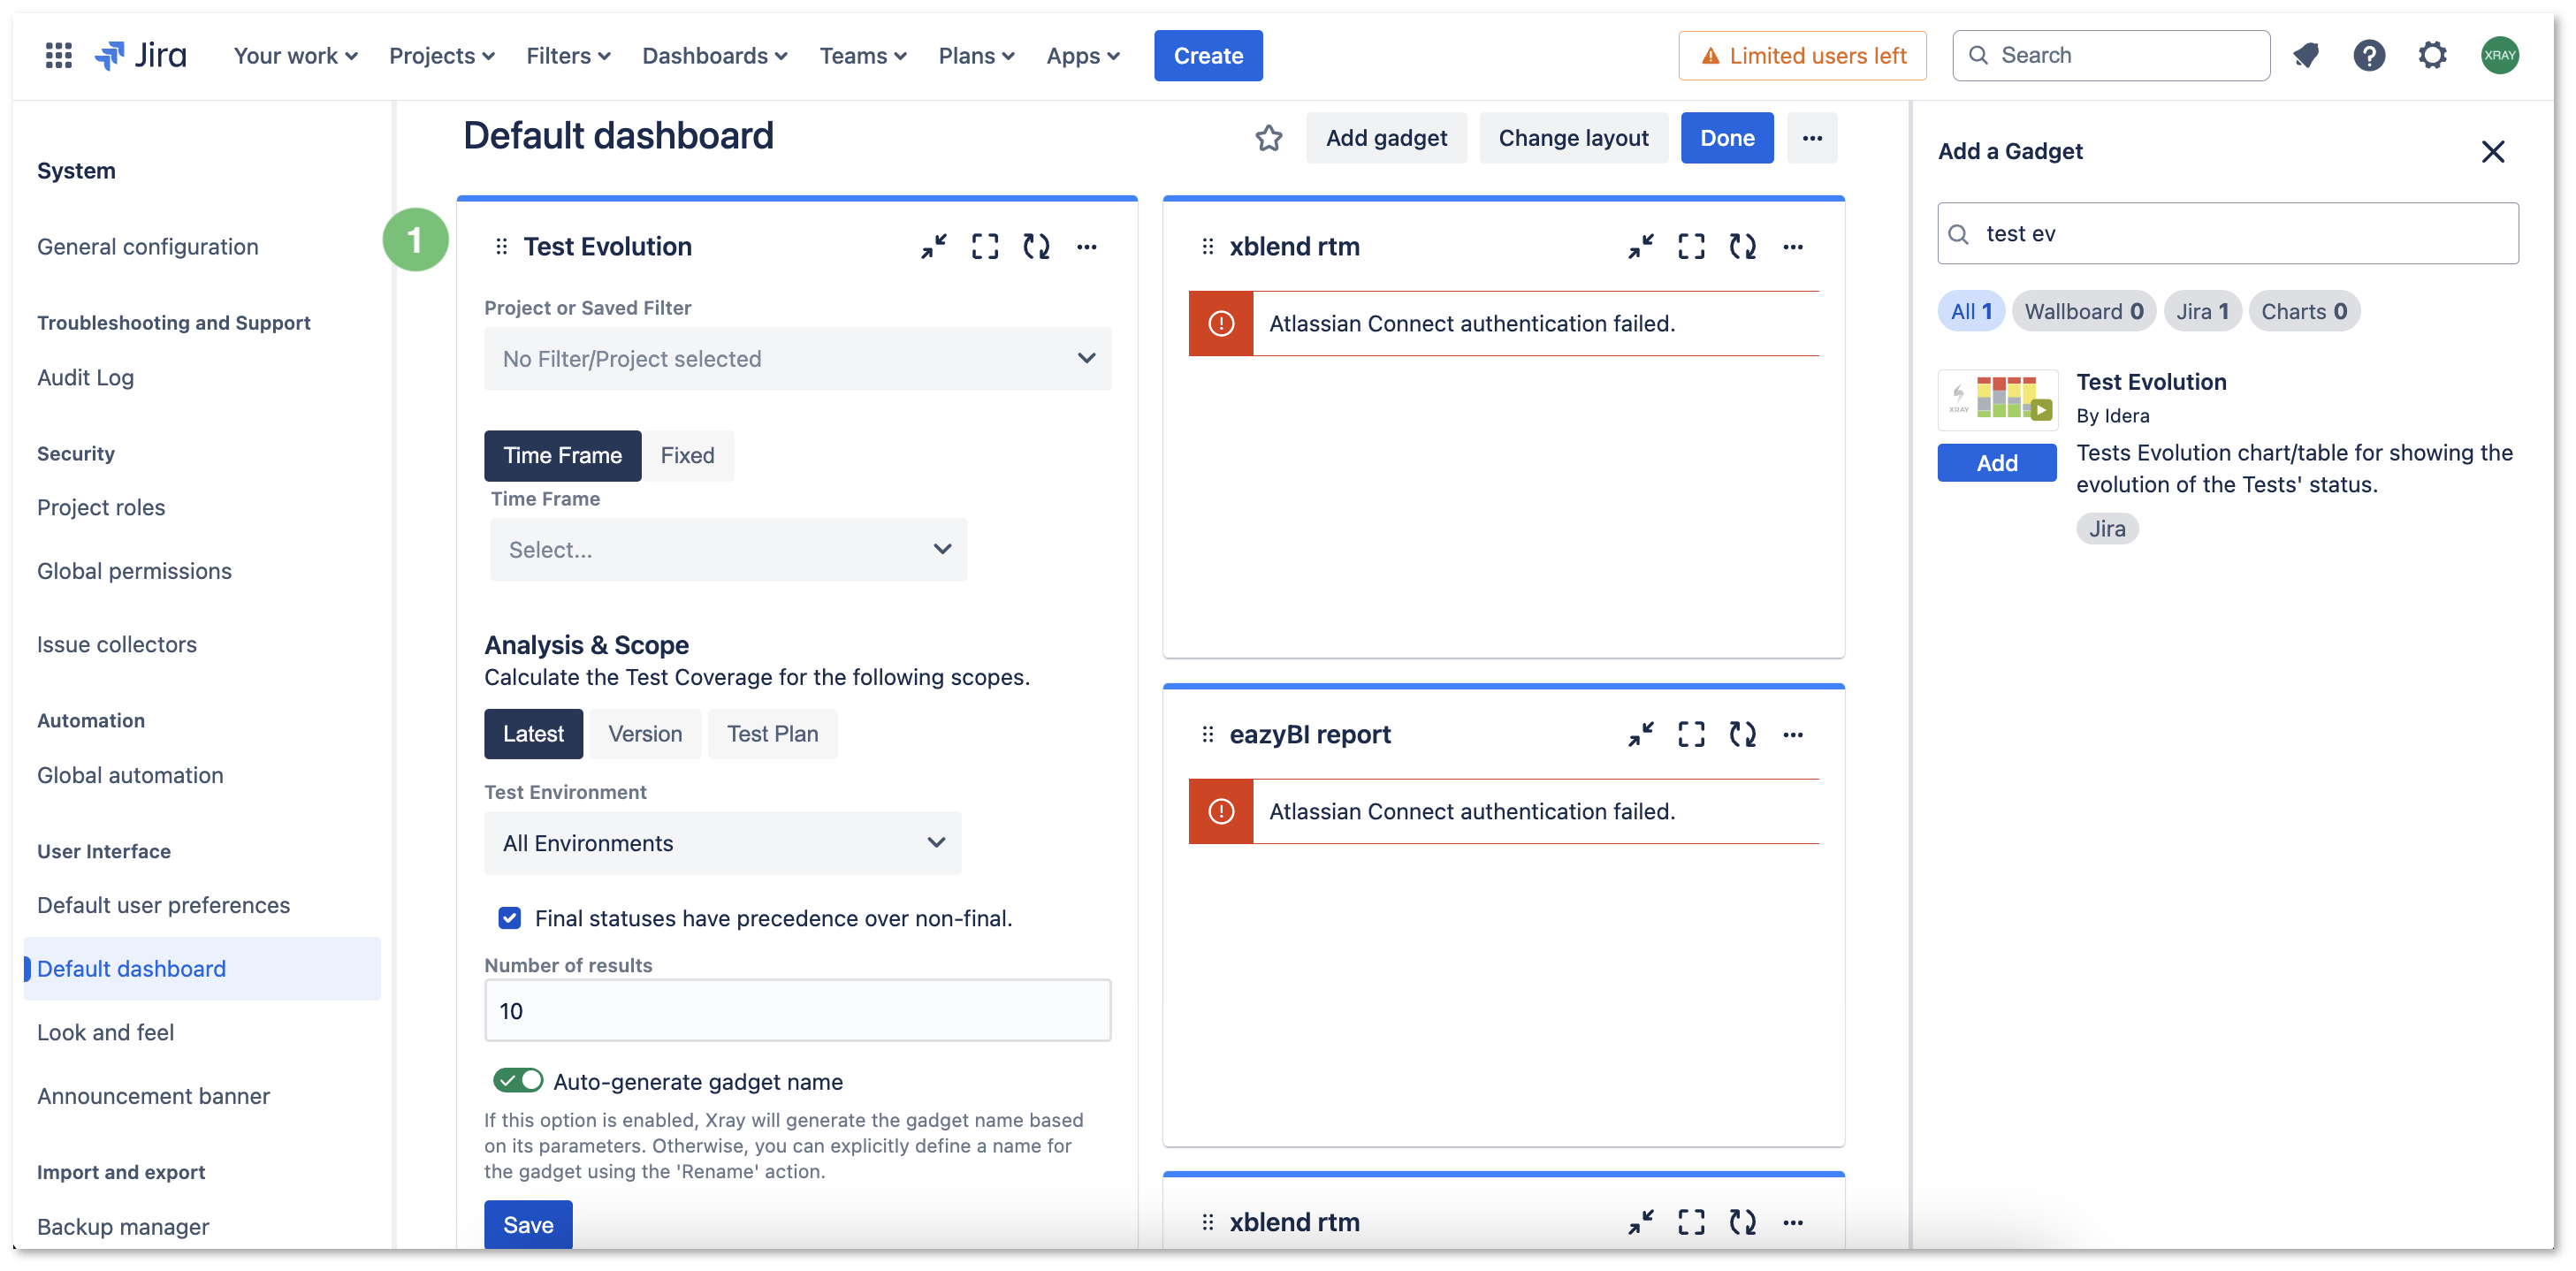Image resolution: width=2576 pixels, height=1271 pixels.
Task: Open Backup manager in sidebar
Action: coord(123,1227)
